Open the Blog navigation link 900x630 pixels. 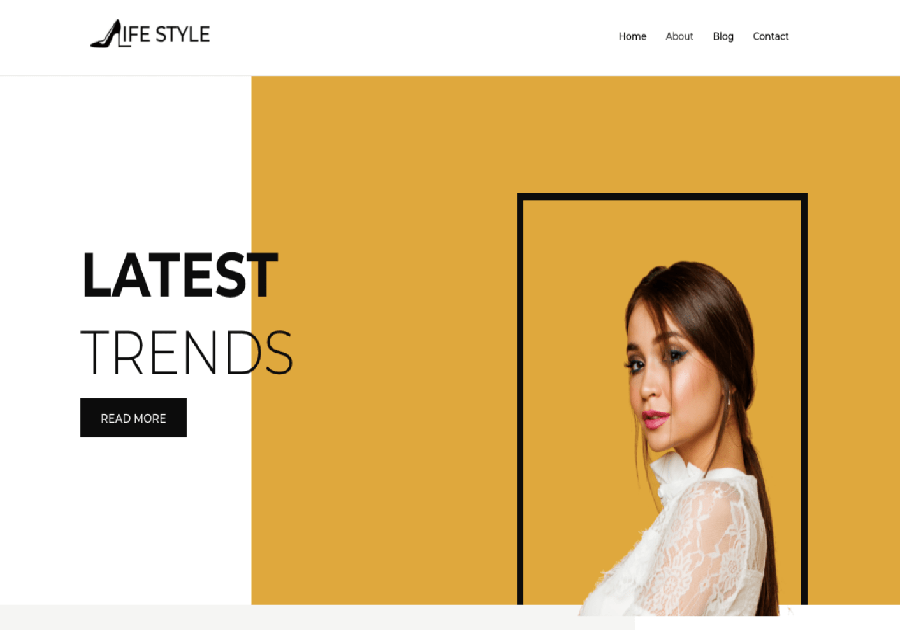[723, 36]
